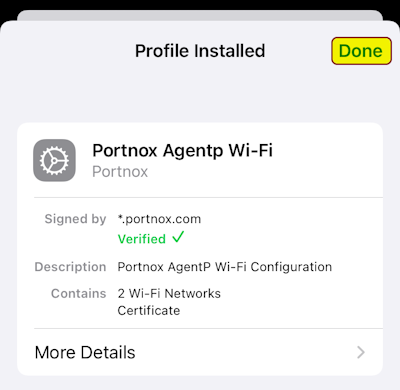Viewport: 400px width, 390px height.
Task: Click the green Verified status label
Action: click(142, 239)
